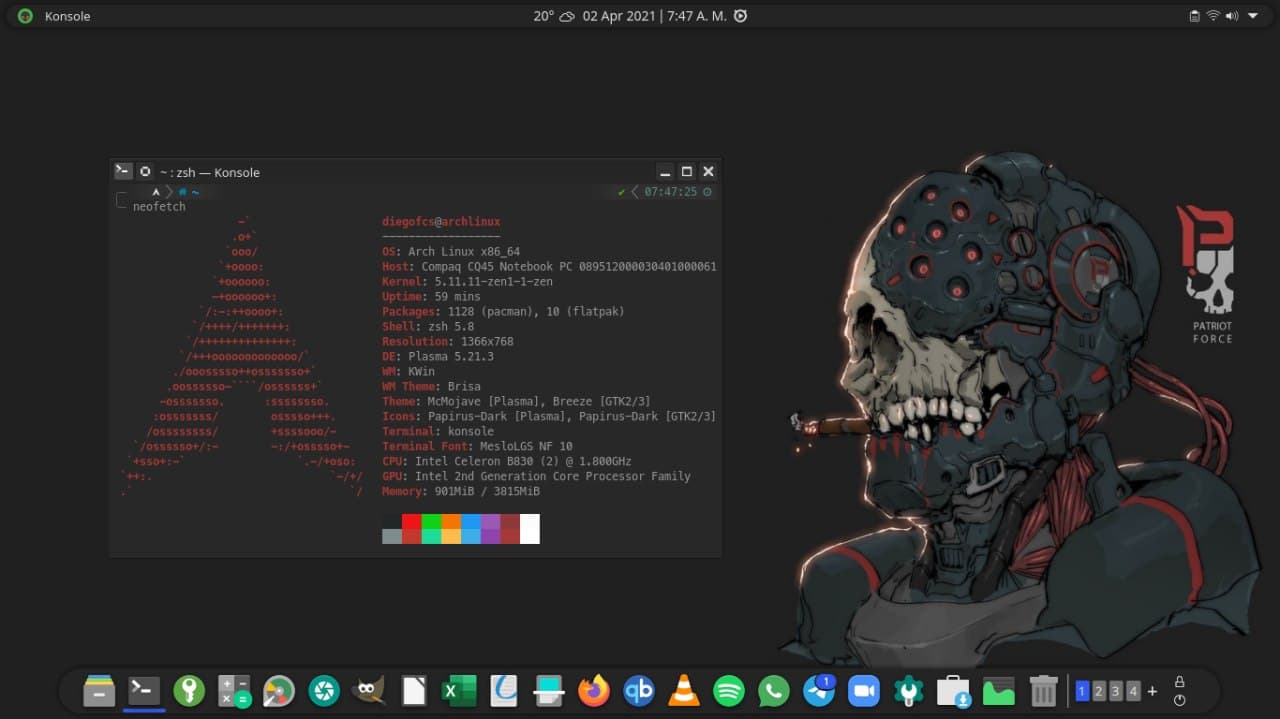Switch to virtual desktop 3
The image size is (1280, 719).
pos(1116,691)
